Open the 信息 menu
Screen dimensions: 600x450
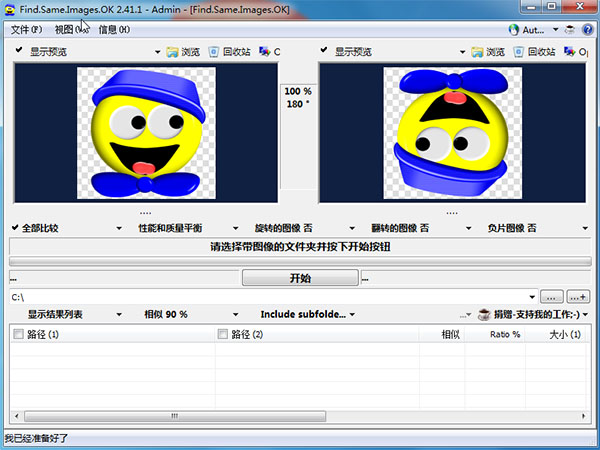[x=114, y=30]
